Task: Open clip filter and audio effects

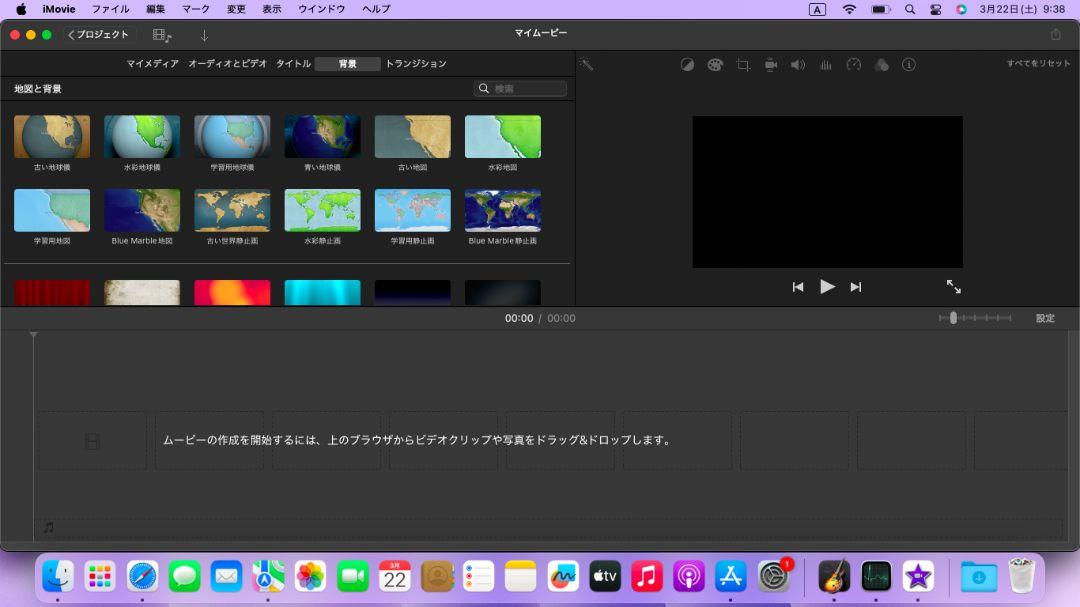Action: (882, 65)
